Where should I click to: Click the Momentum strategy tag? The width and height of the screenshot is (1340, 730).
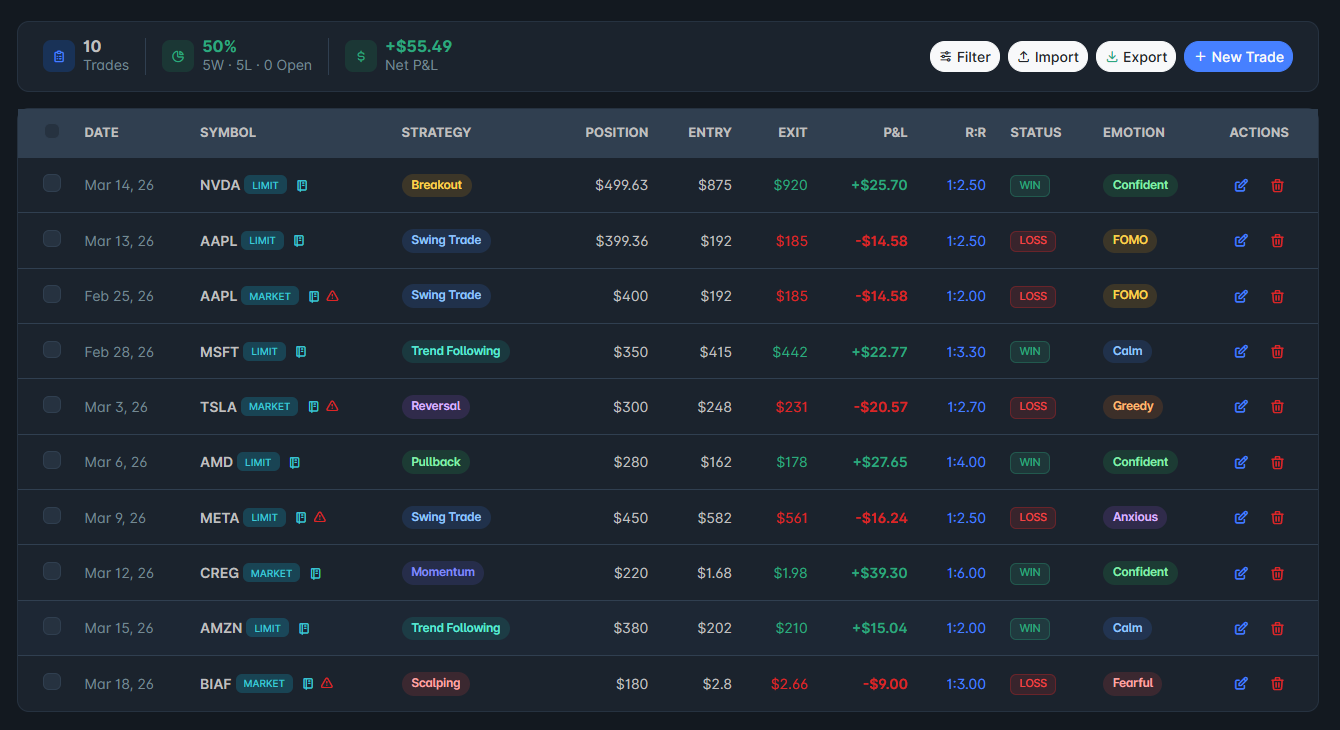point(443,572)
